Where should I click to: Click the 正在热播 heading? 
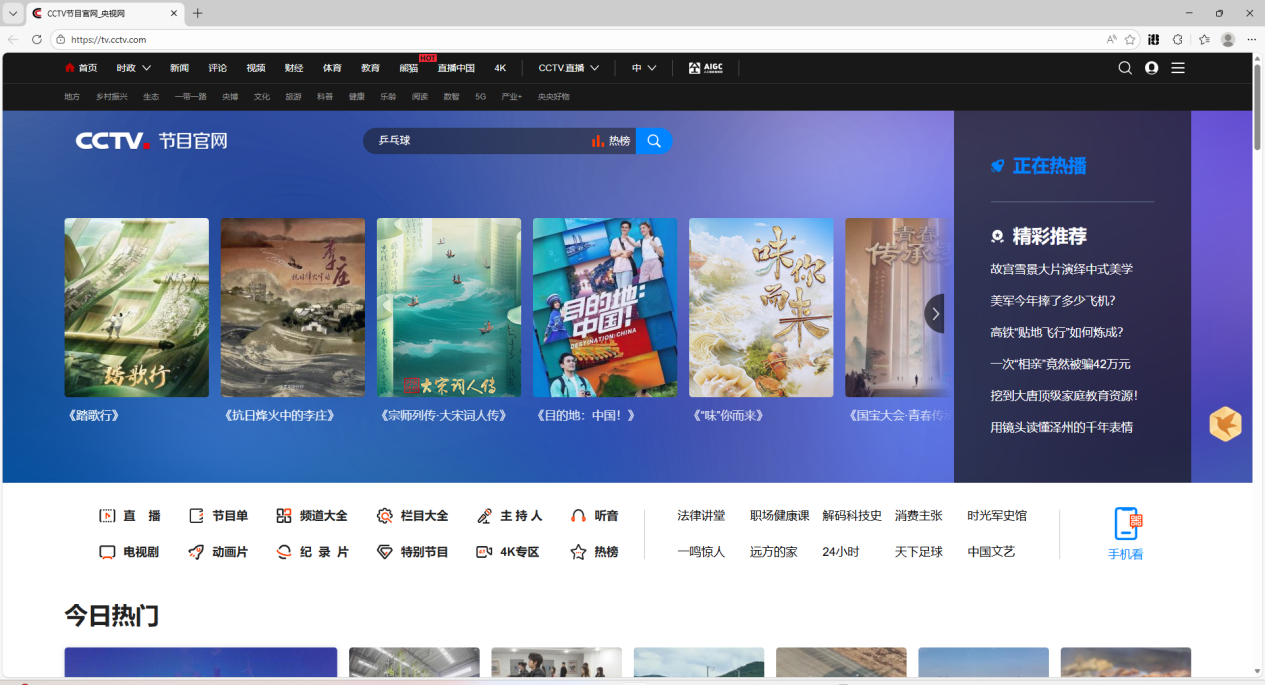click(x=1049, y=166)
